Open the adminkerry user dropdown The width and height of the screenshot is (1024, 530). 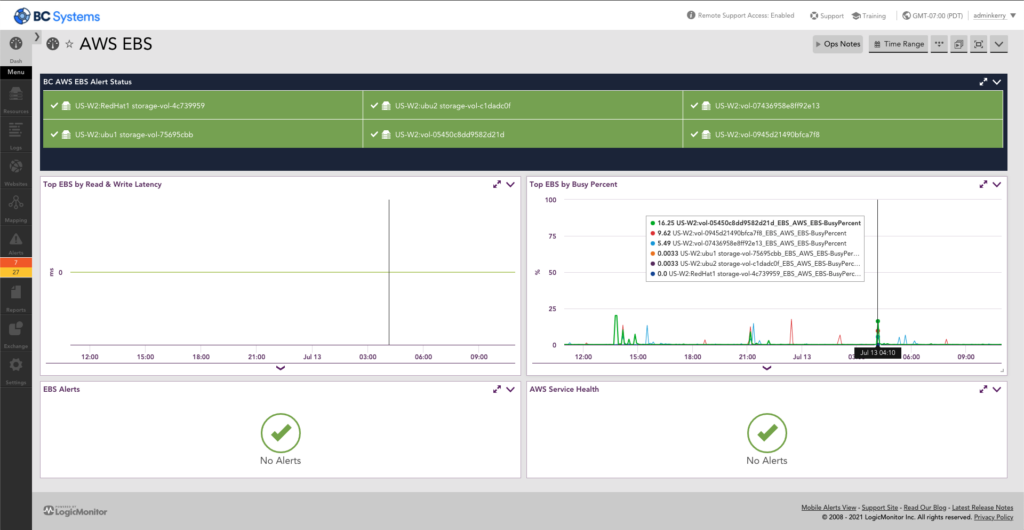click(x=993, y=15)
